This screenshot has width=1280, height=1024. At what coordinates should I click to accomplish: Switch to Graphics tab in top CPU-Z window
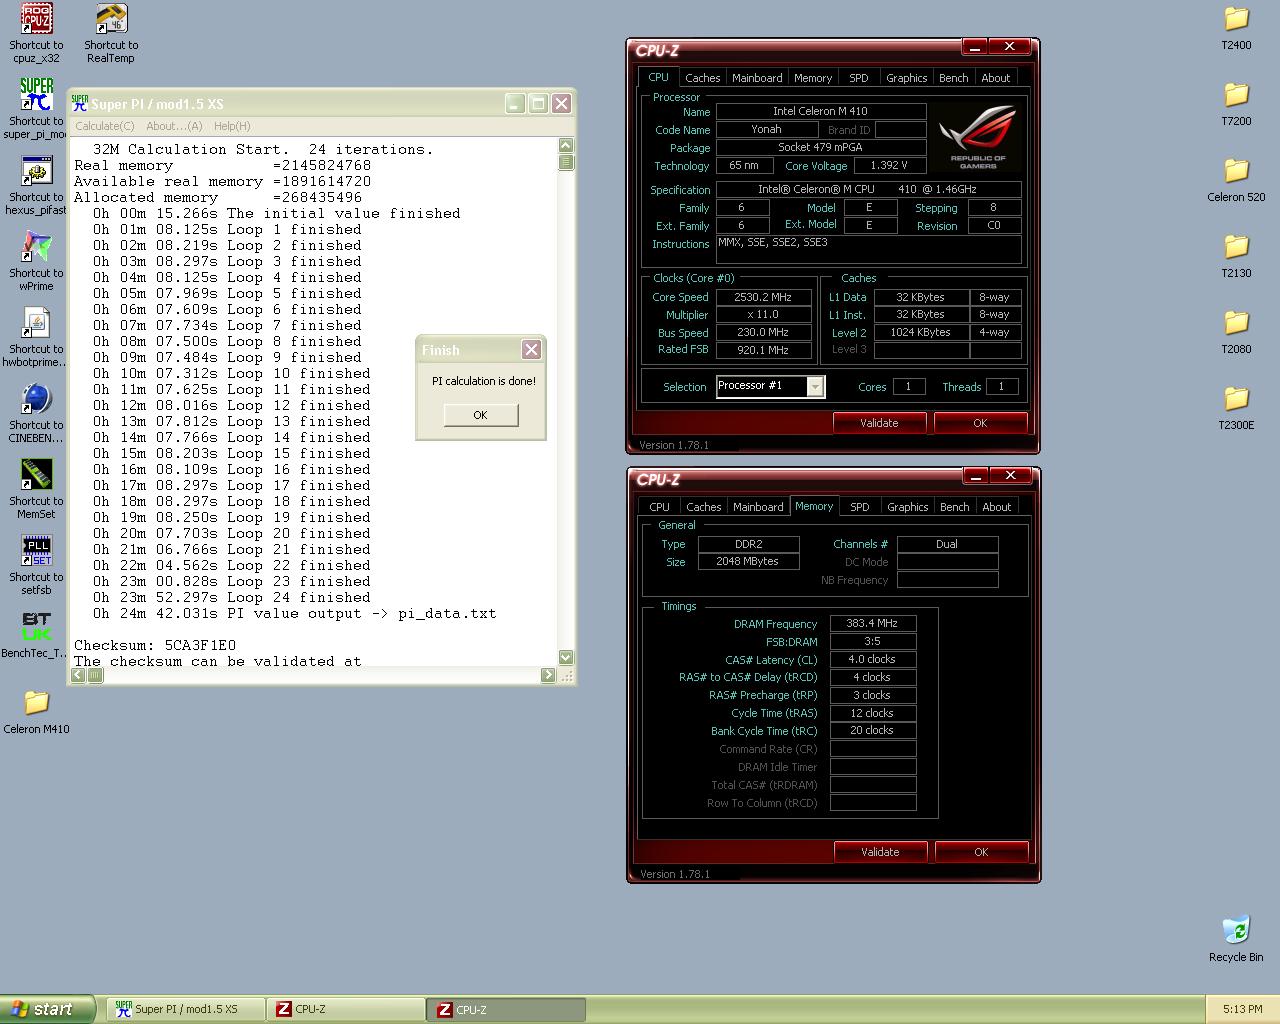(907, 78)
